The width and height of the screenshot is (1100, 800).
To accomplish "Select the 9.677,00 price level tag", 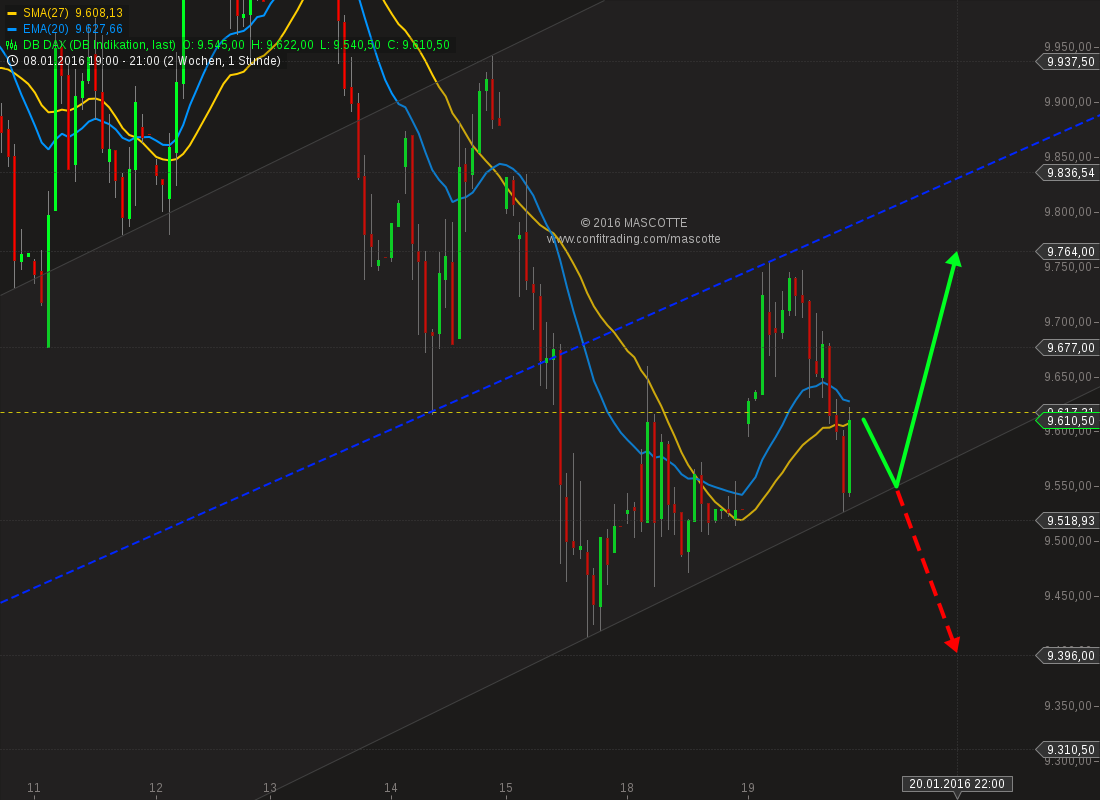I will pyautogui.click(x=1067, y=347).
